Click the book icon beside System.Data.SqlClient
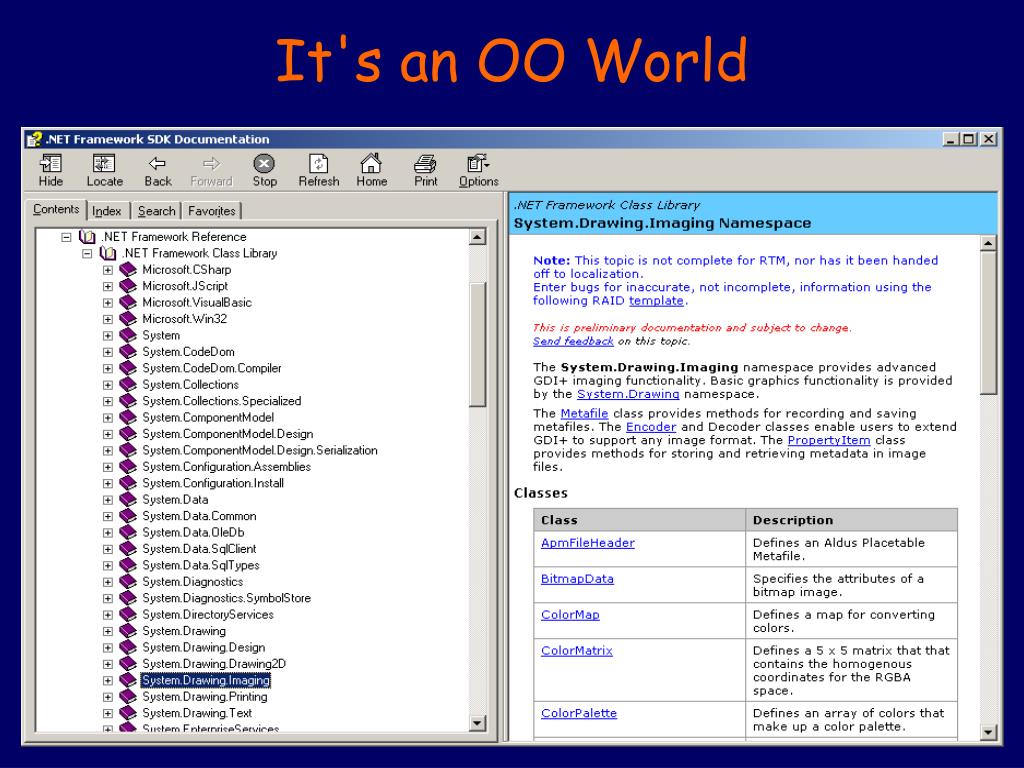The width and height of the screenshot is (1024, 768). [128, 549]
